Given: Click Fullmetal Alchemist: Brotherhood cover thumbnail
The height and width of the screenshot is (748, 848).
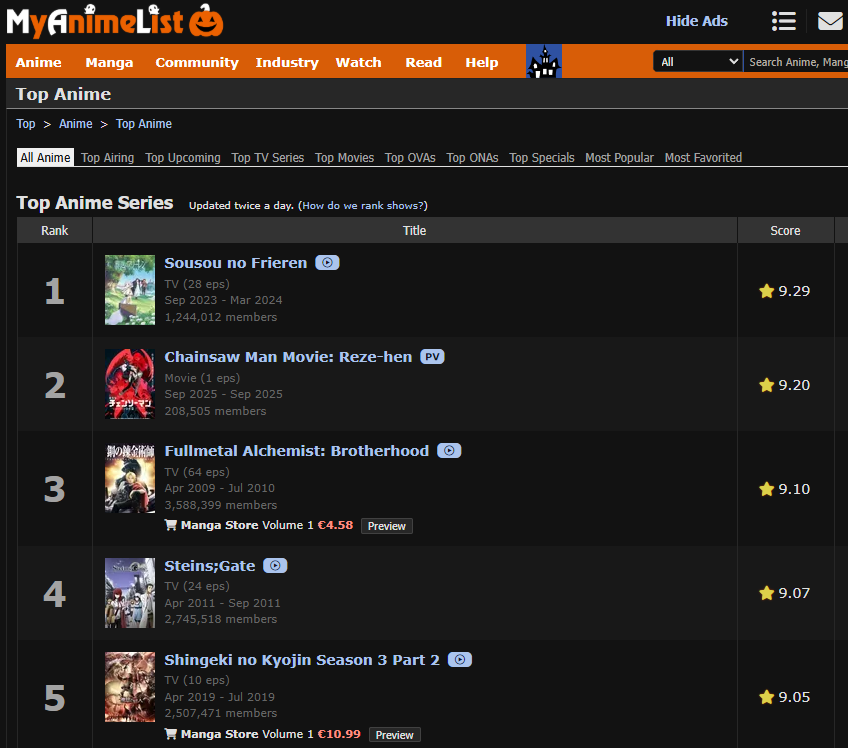Looking at the screenshot, I should (130, 478).
